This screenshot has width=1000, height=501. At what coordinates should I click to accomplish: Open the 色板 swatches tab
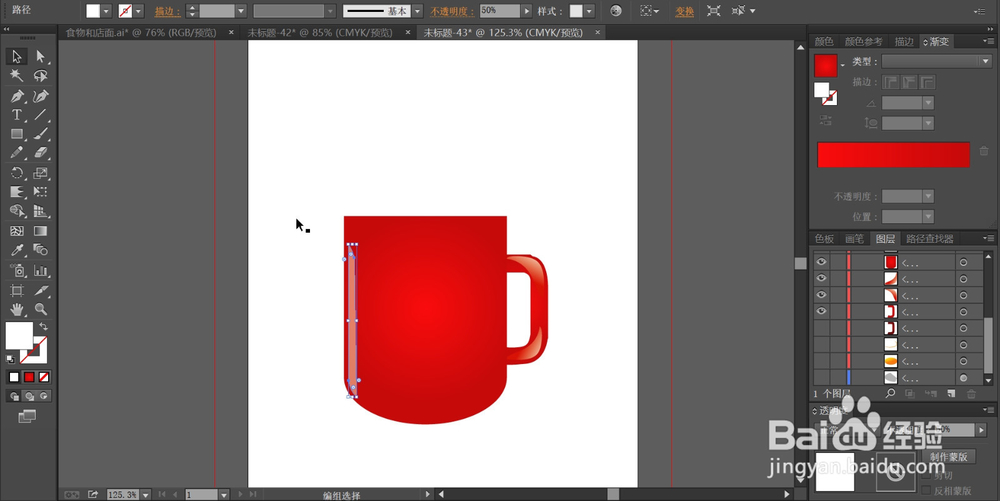824,238
